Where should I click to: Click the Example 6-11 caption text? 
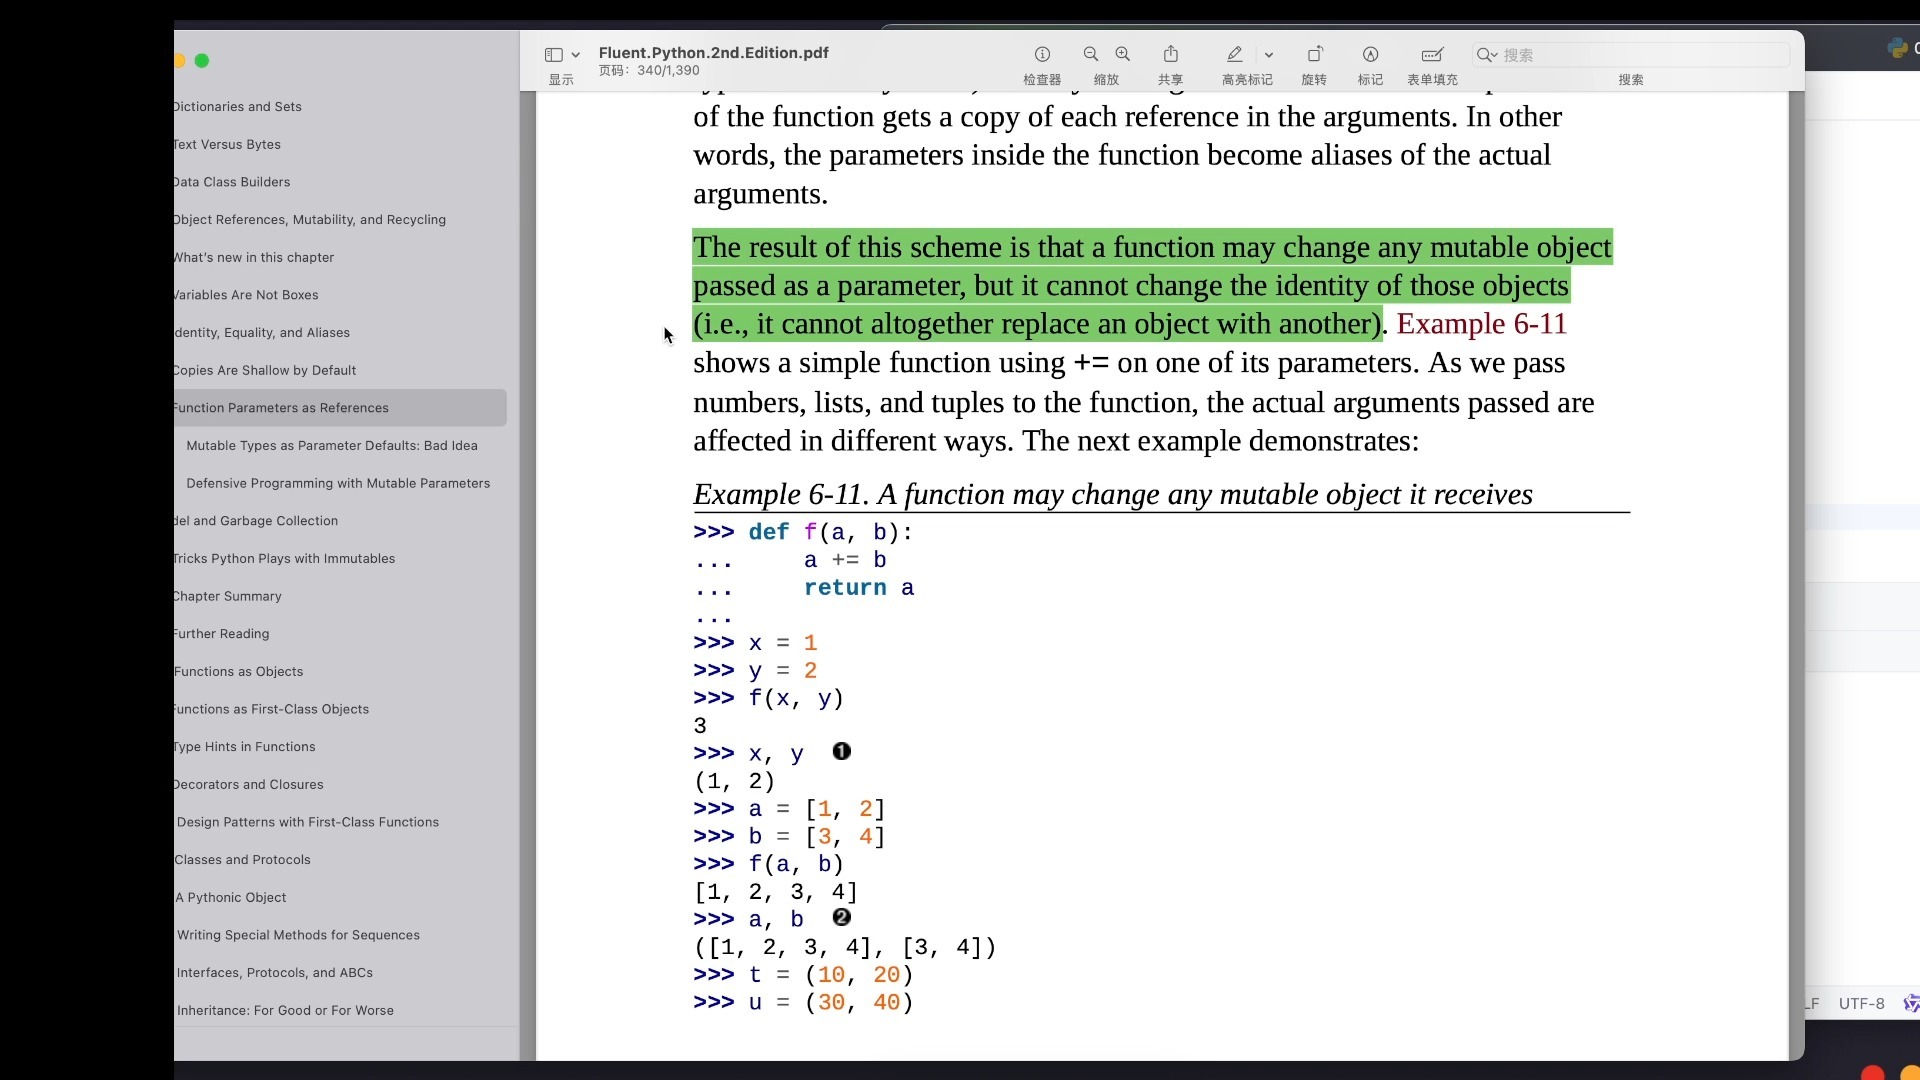[1113, 494]
